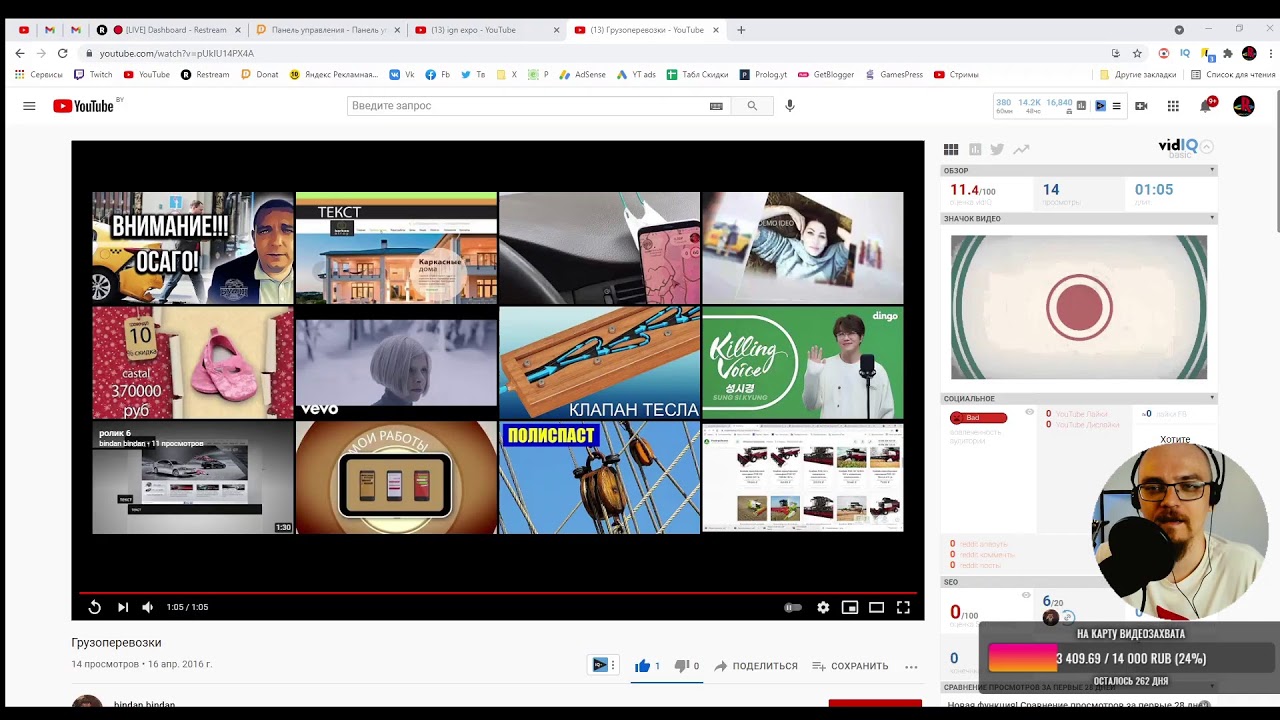The image size is (1280, 720).
Task: Open the vidIQ trend line icon
Action: click(1021, 149)
